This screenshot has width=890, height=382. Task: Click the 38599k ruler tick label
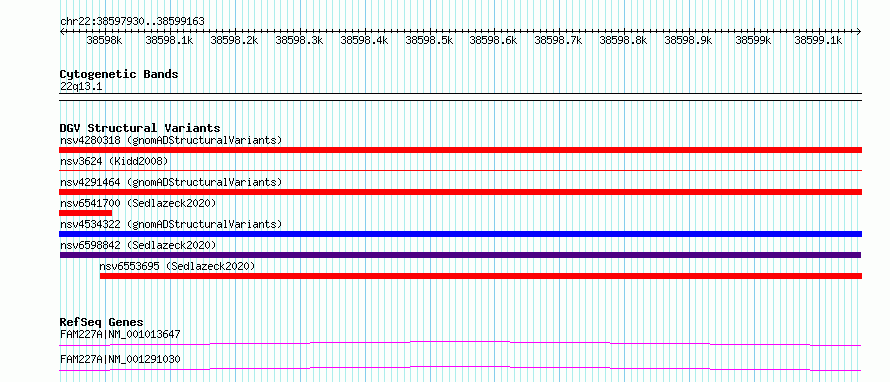tap(753, 40)
